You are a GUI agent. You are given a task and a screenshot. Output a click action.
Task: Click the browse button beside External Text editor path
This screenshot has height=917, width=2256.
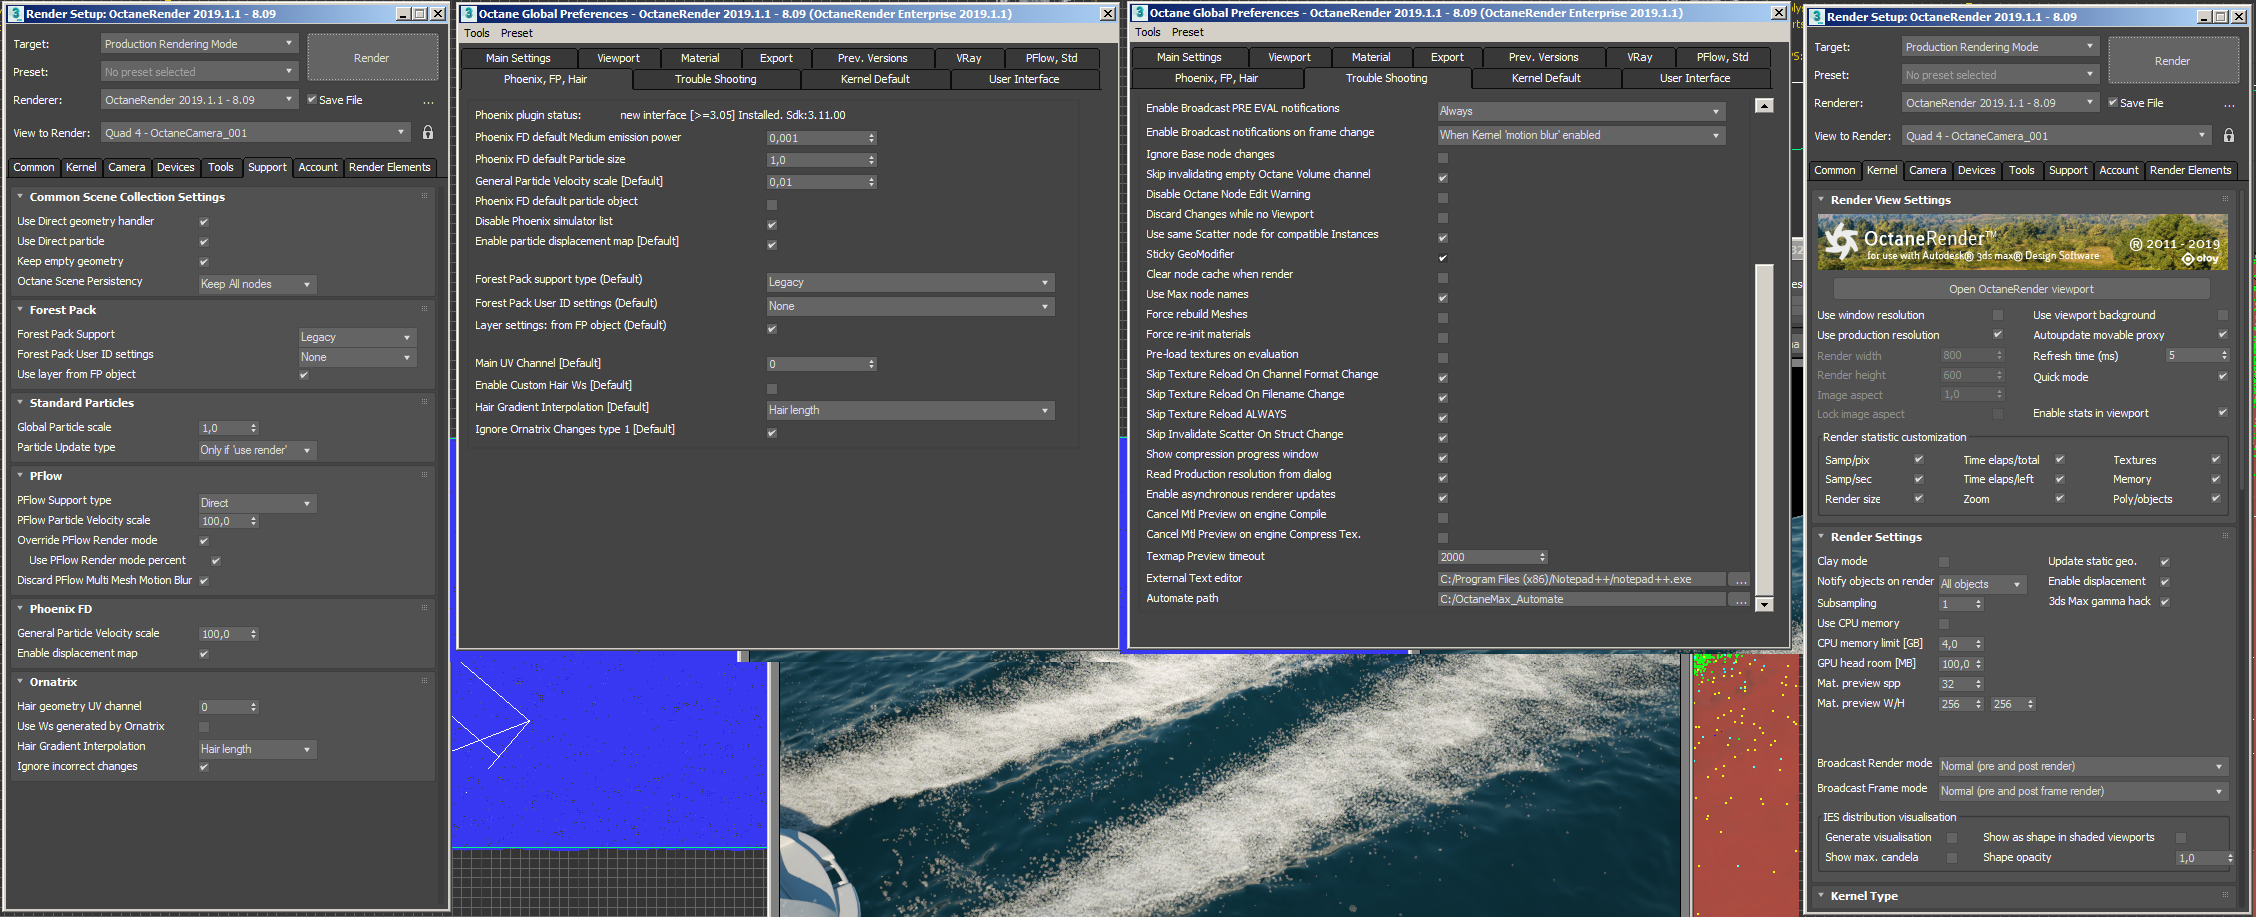coord(1741,579)
